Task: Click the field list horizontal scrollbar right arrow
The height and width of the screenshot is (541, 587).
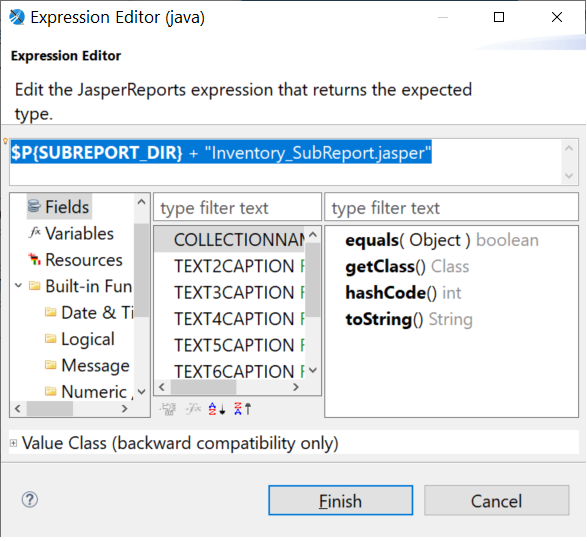Action: pyautogui.click(x=296, y=387)
